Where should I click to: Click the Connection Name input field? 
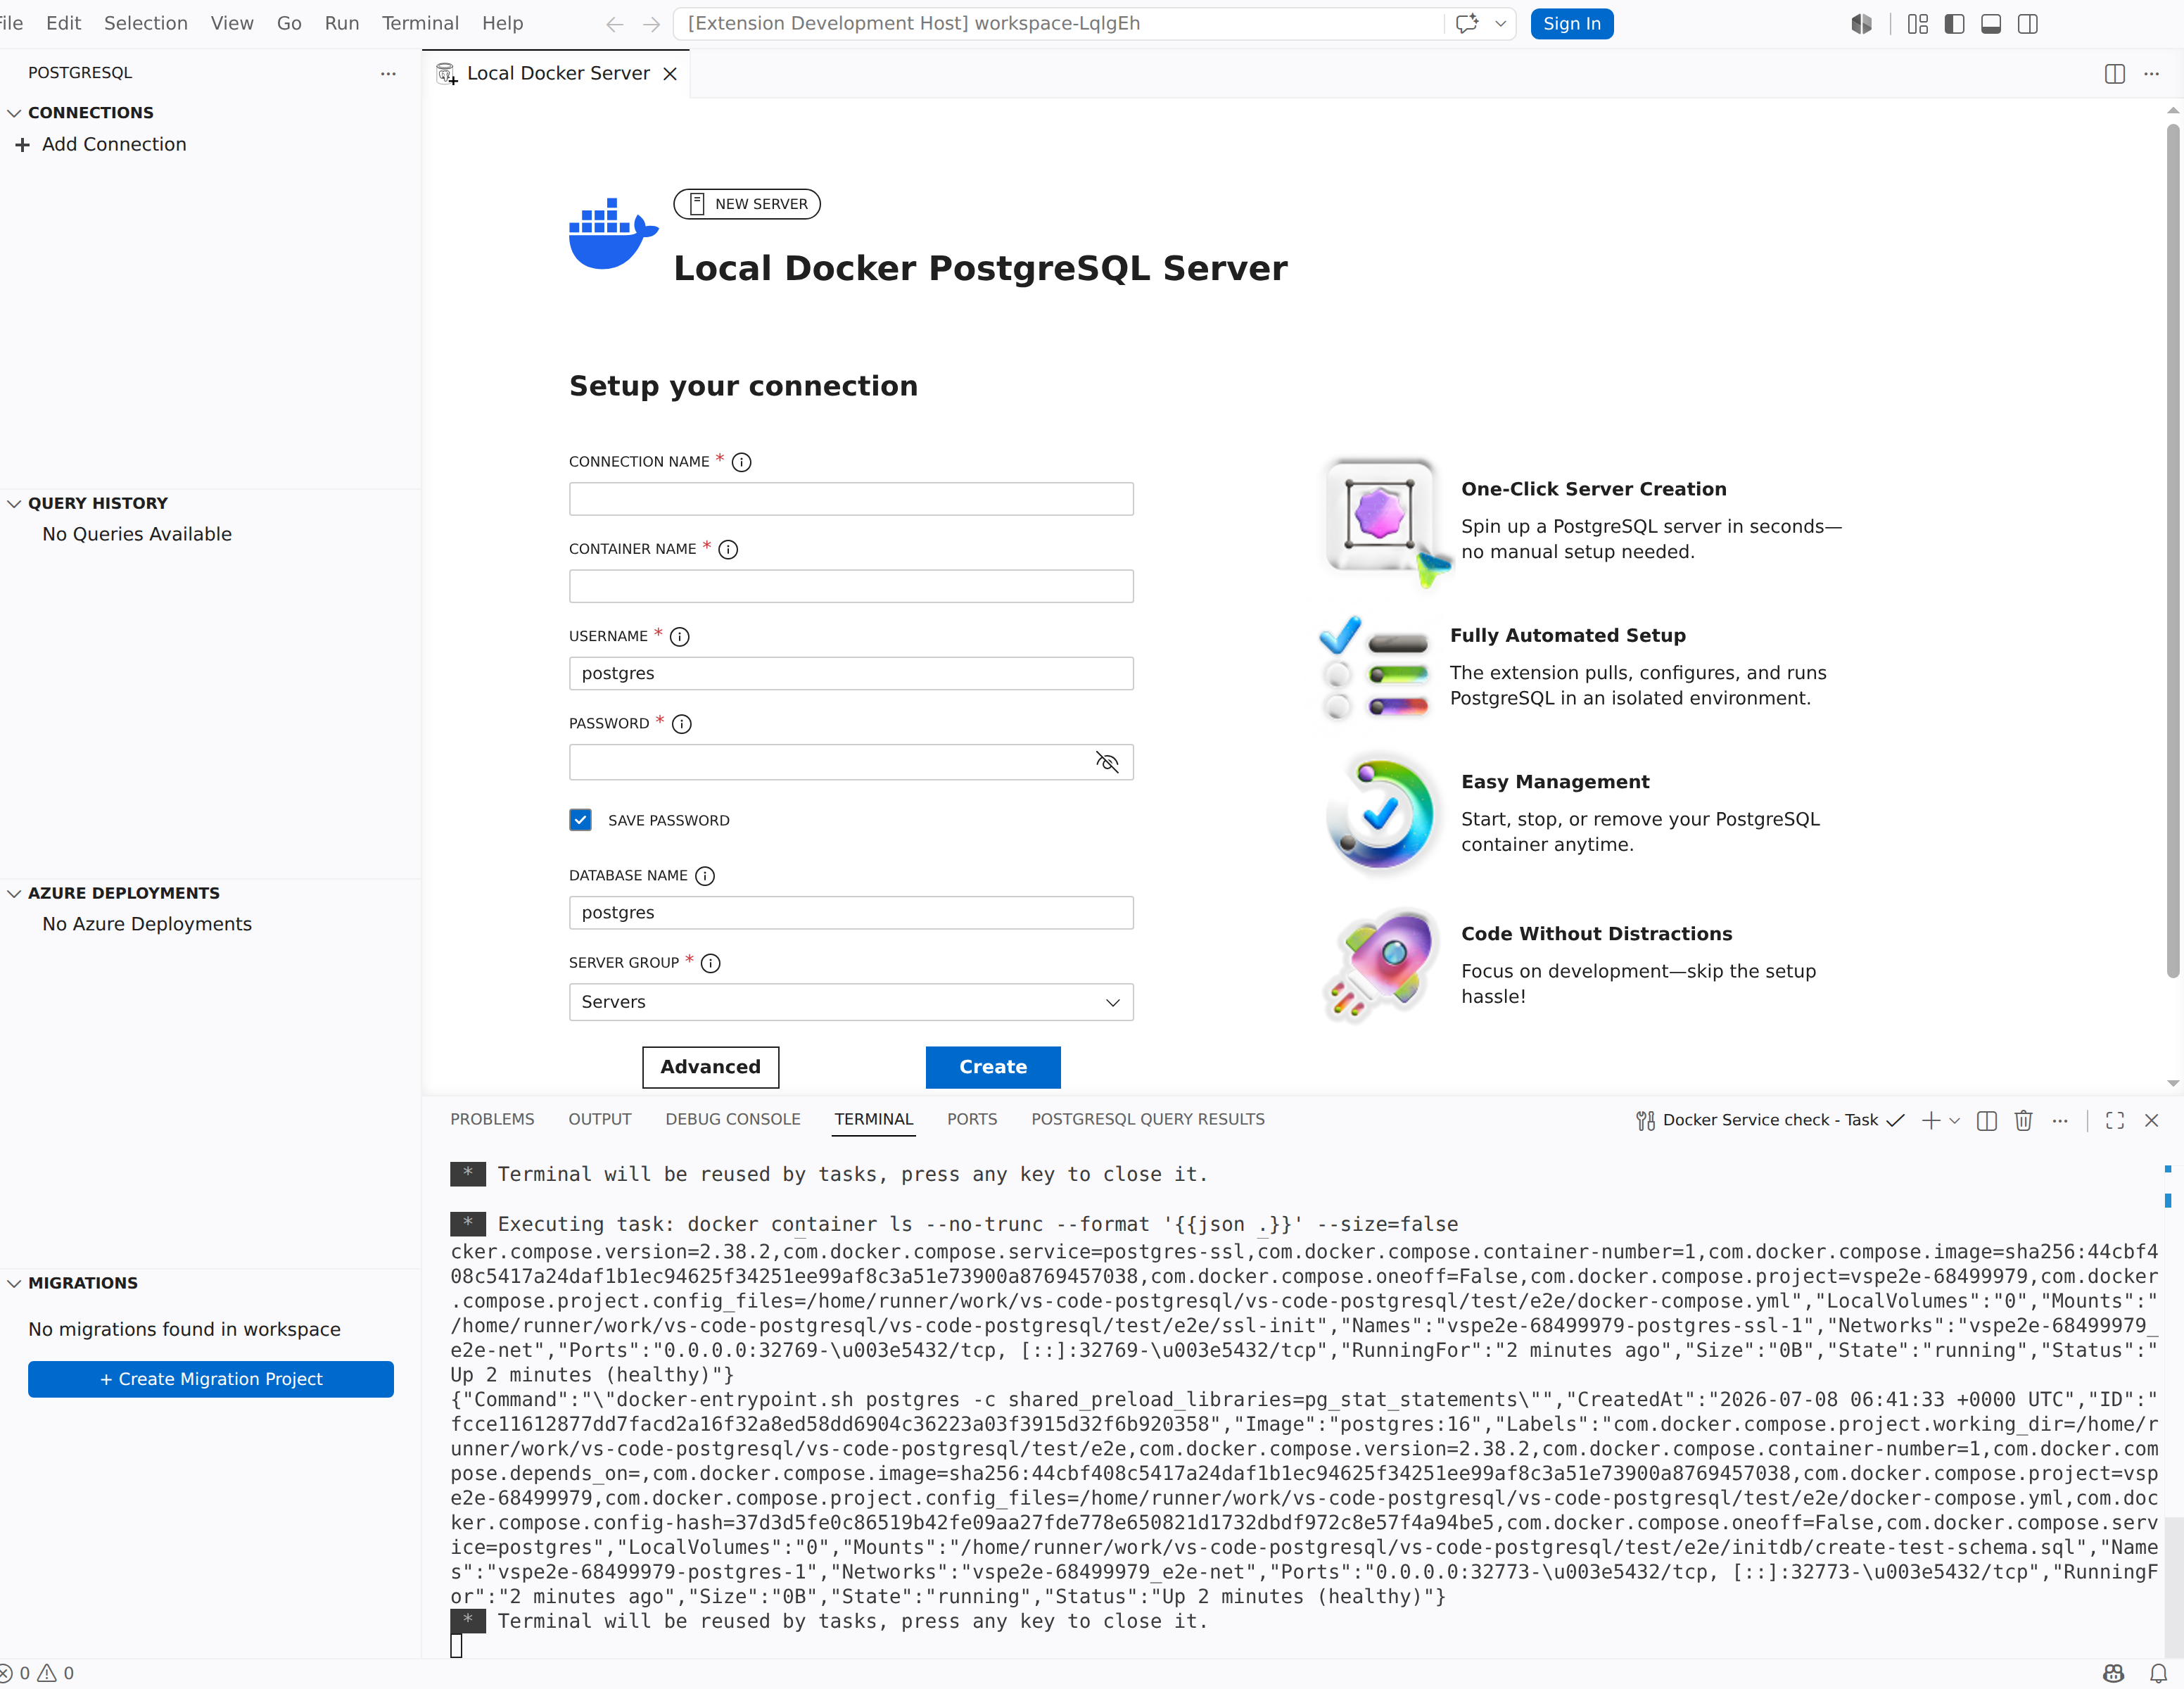[x=851, y=499]
